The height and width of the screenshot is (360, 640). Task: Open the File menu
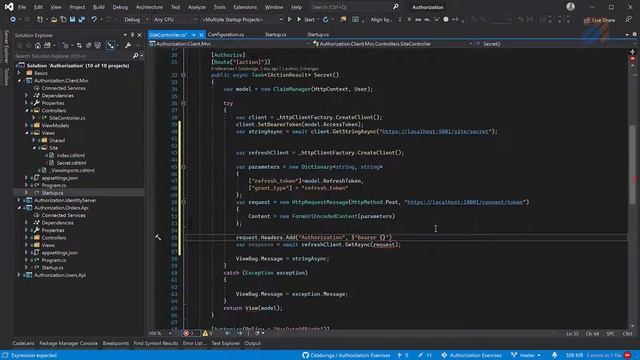tap(22, 7)
